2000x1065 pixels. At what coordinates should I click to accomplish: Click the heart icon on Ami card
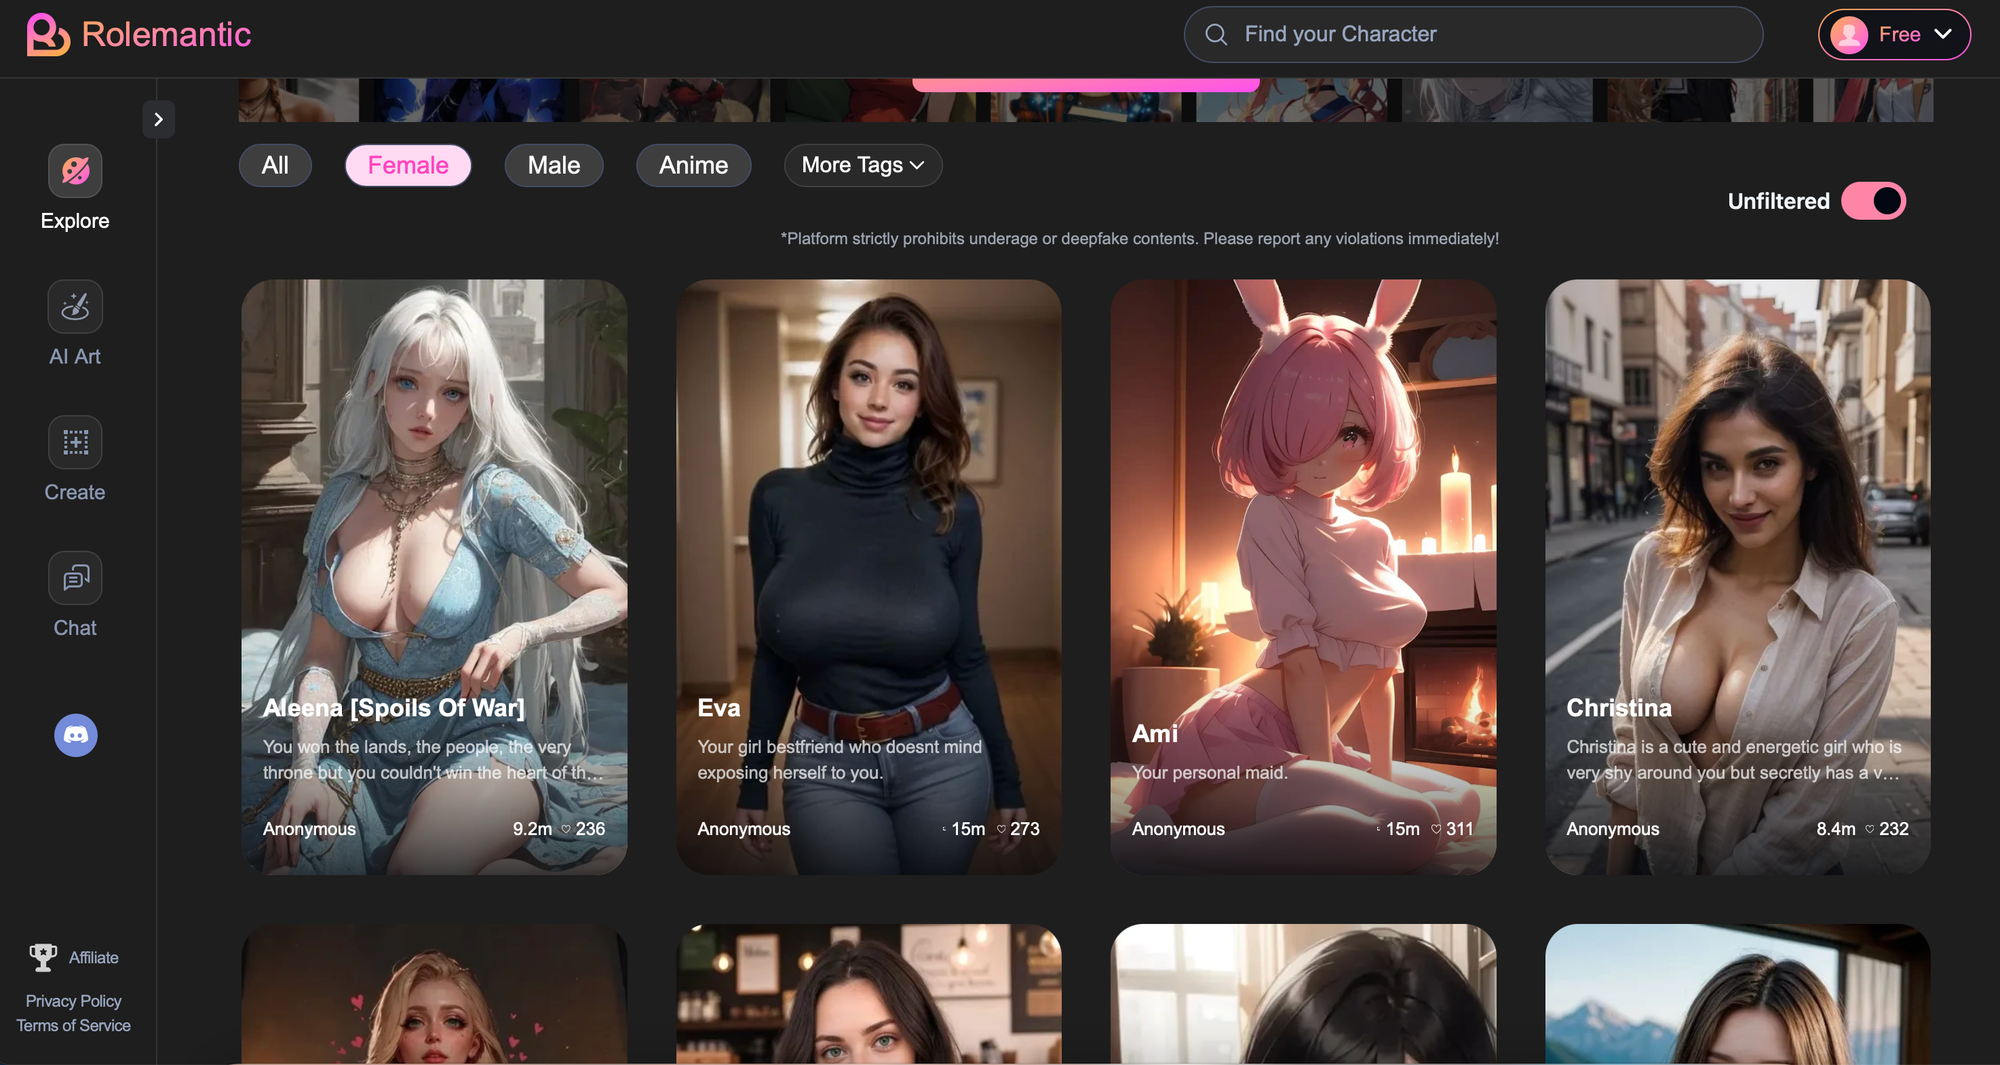(x=1436, y=829)
